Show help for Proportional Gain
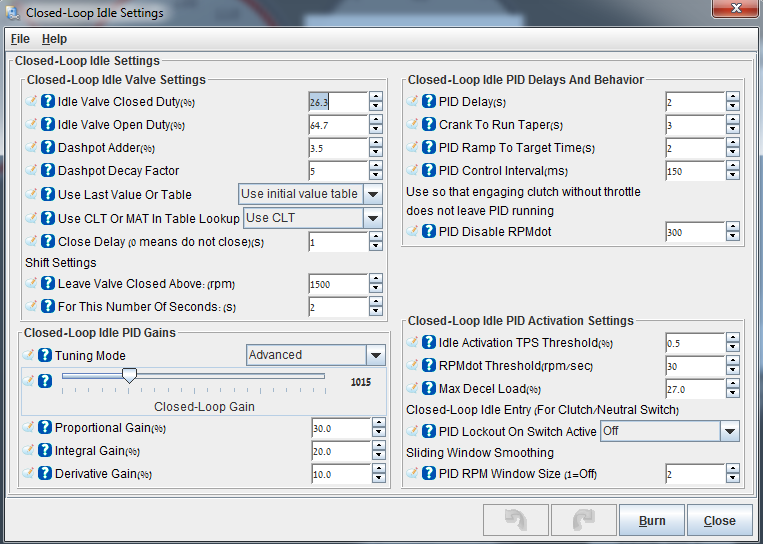Viewport: 763px width, 544px height. point(45,427)
